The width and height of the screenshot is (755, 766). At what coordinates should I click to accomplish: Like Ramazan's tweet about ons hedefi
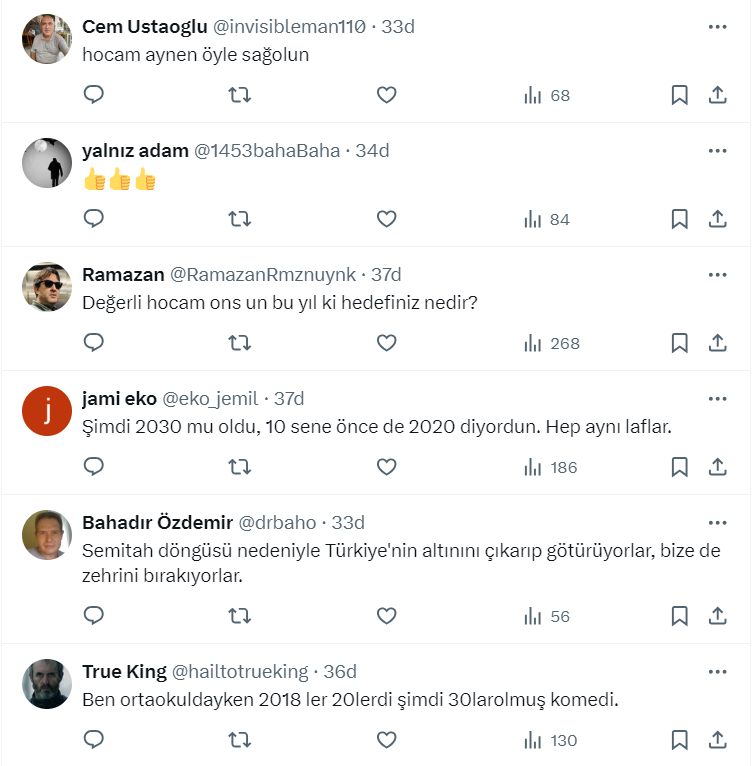387,343
